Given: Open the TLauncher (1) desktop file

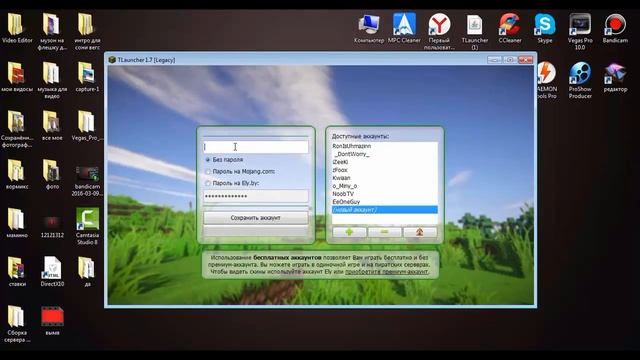Looking at the screenshot, I should (474, 32).
